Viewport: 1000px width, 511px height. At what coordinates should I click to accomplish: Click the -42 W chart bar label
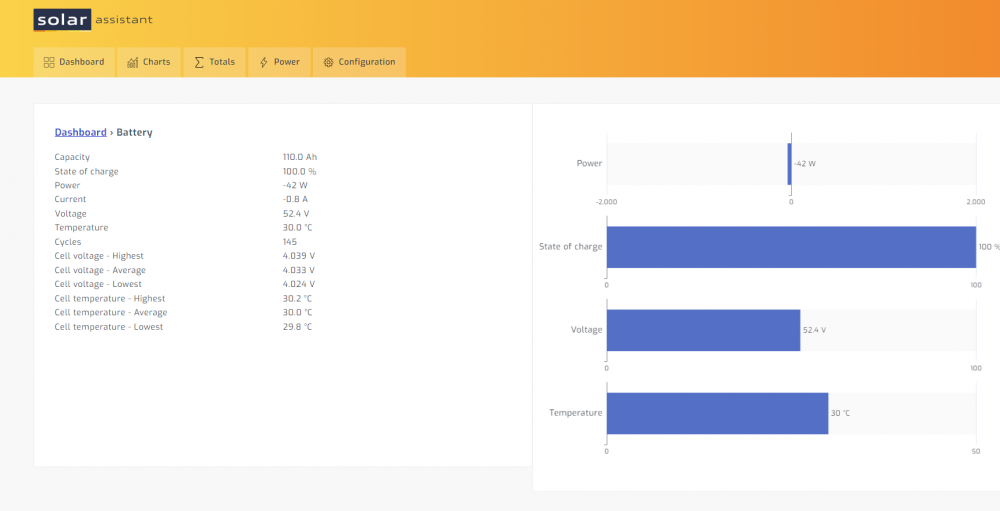(805, 164)
